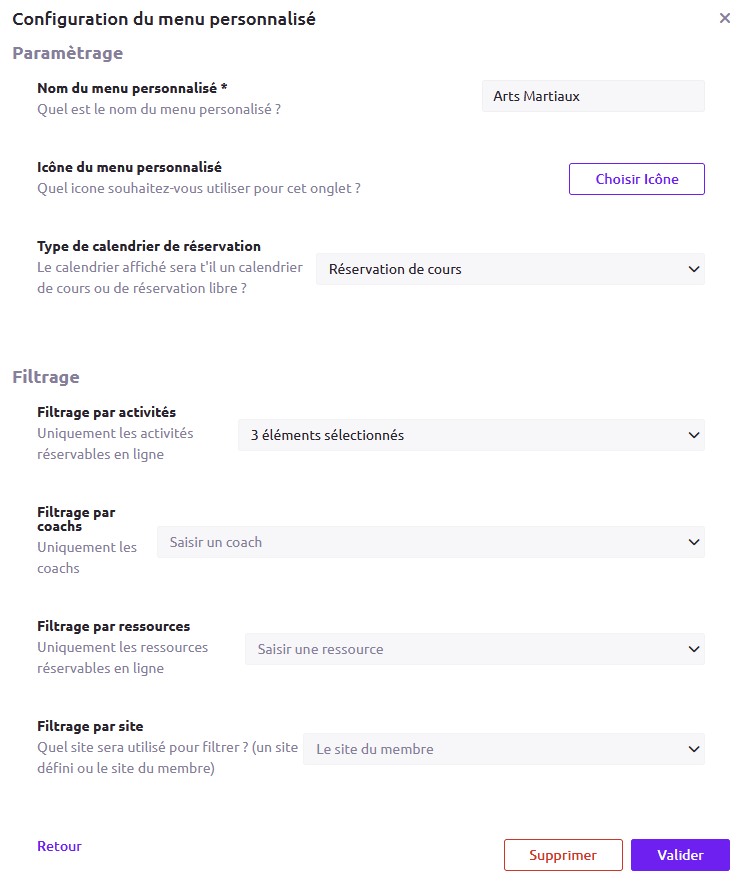Click chevron arrow of calendar type dropdown

(693, 269)
